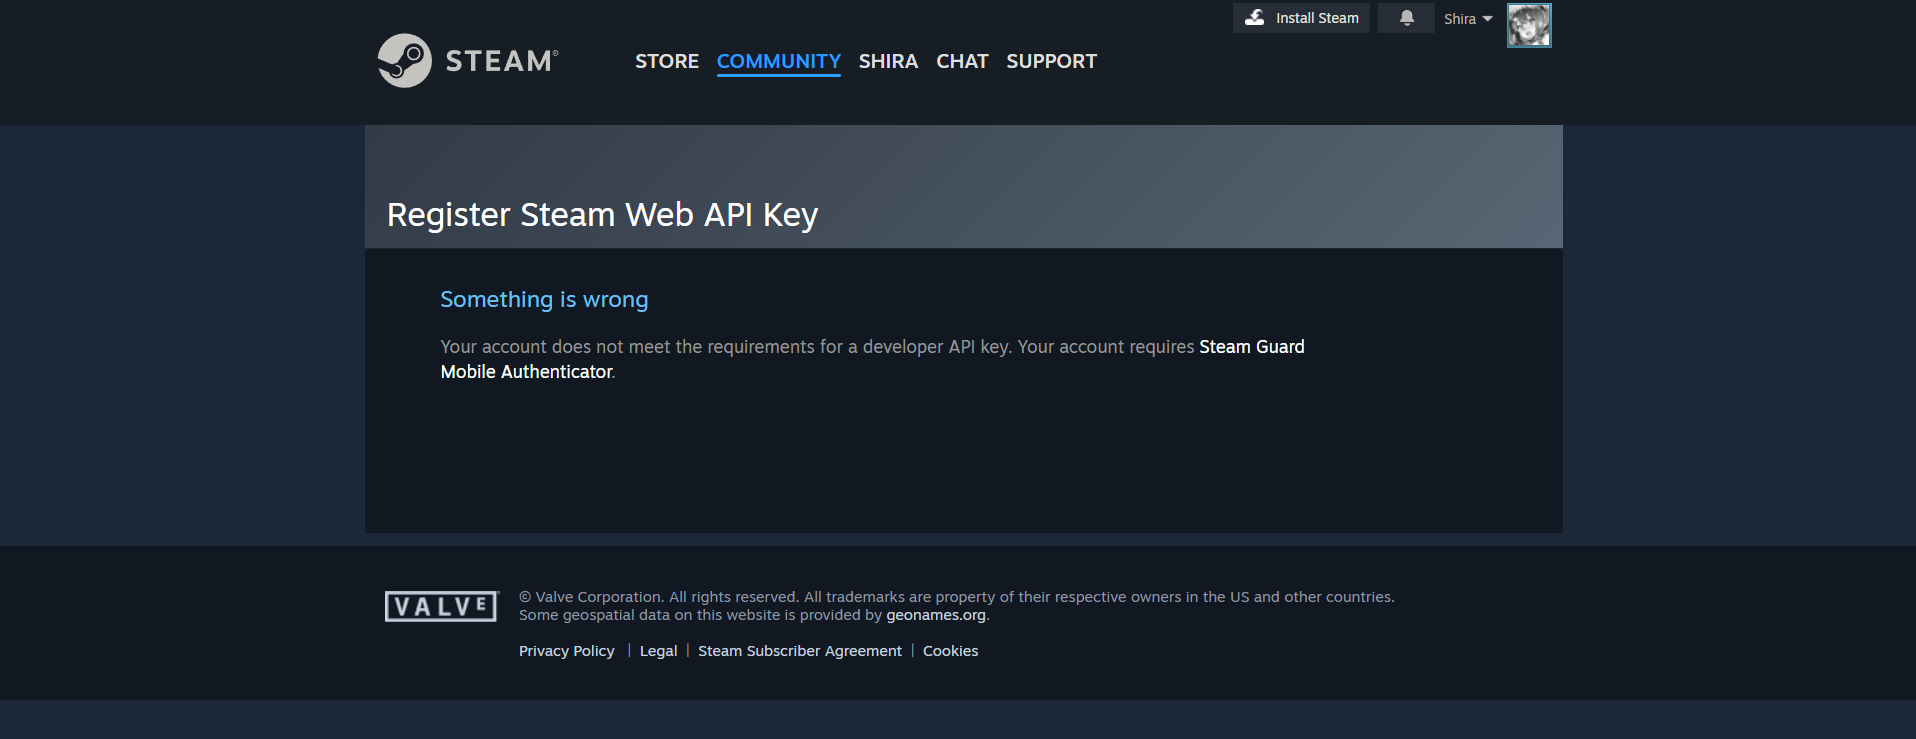Click the STEAM wordmark text
This screenshot has height=739, width=1916.
coord(501,61)
